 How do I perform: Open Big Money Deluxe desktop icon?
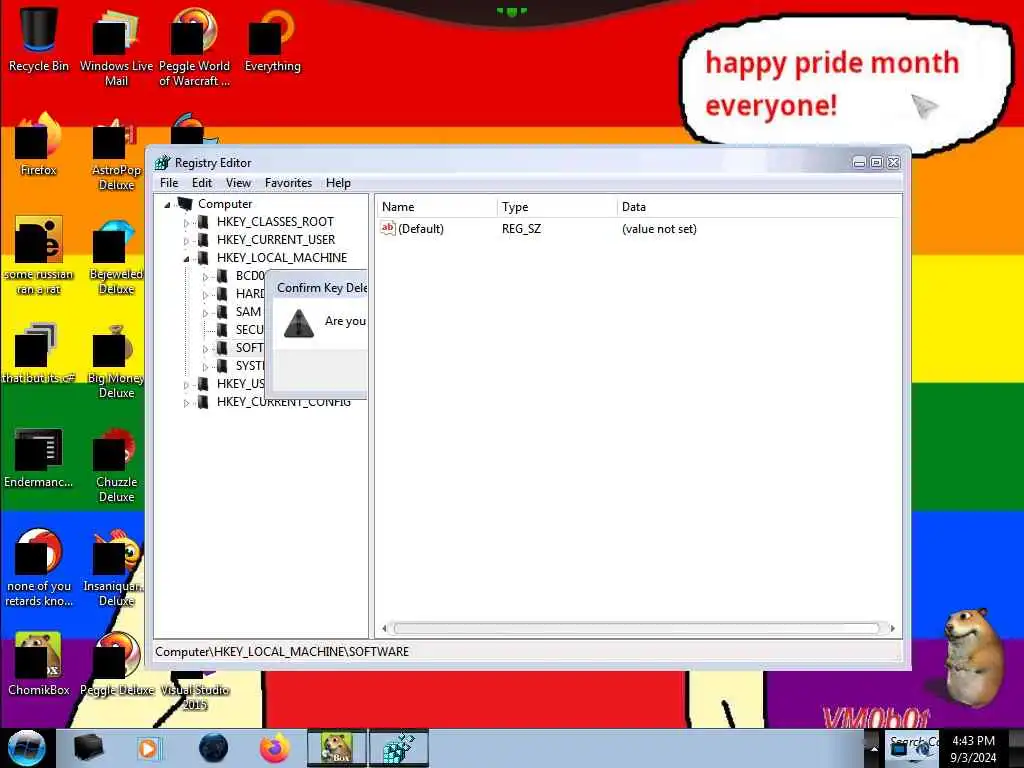tap(116, 362)
